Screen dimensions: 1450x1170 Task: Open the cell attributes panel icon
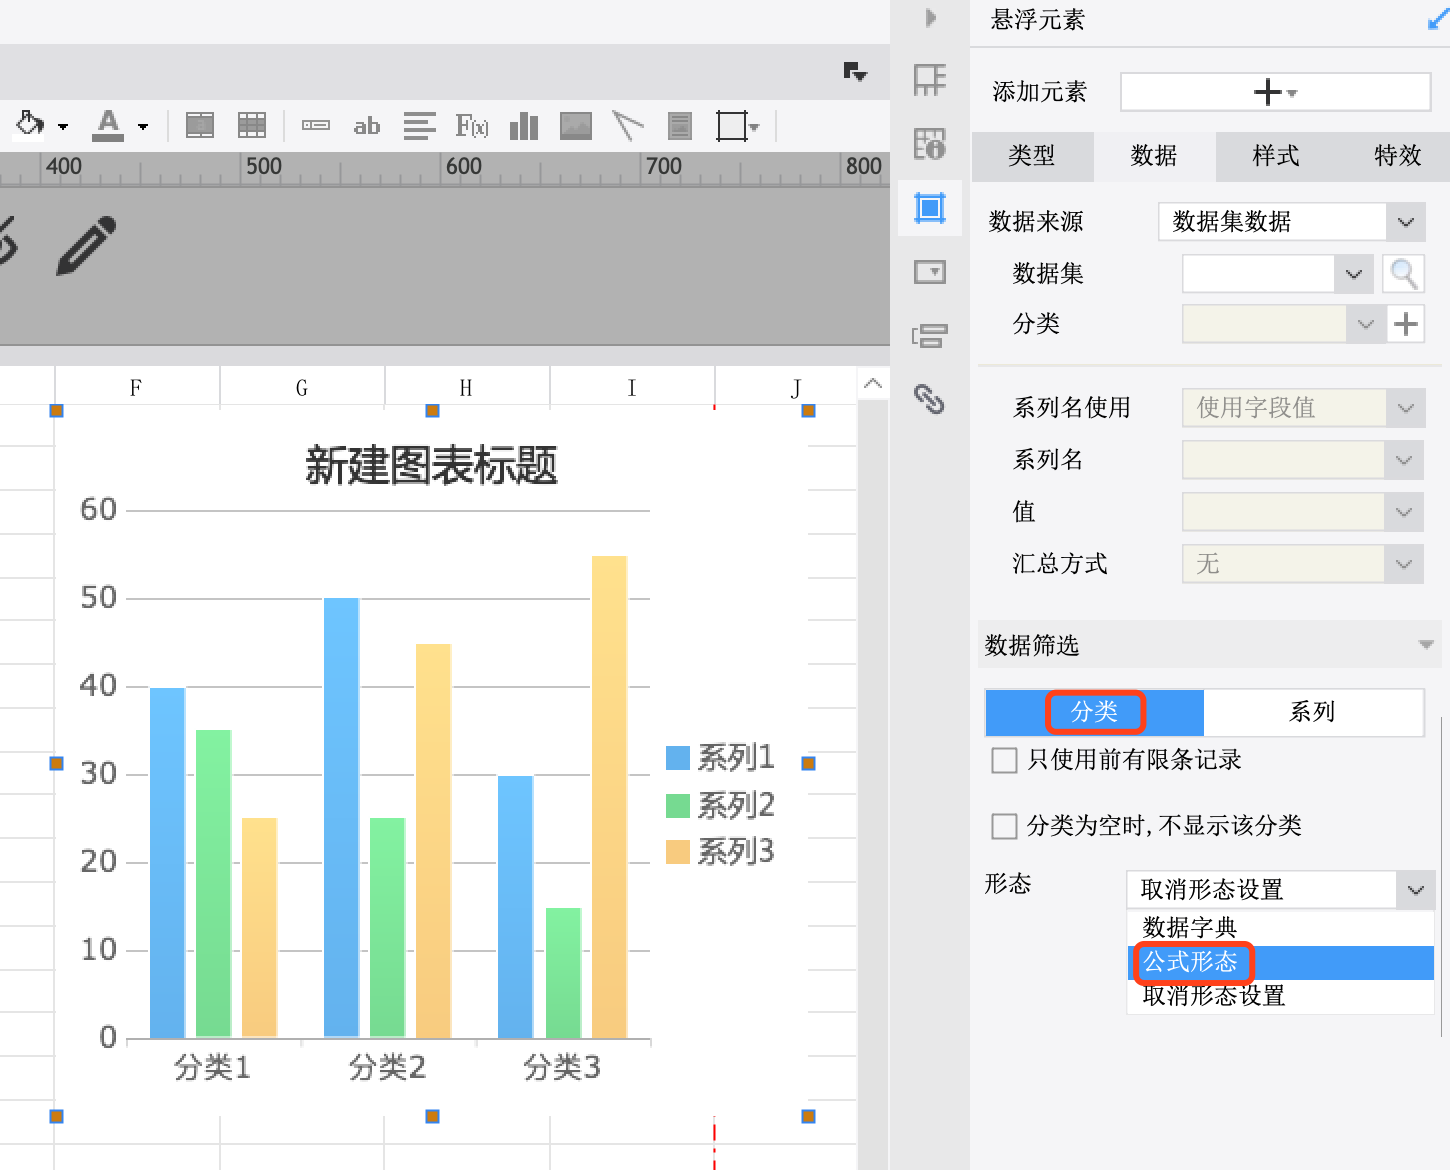tap(930, 143)
